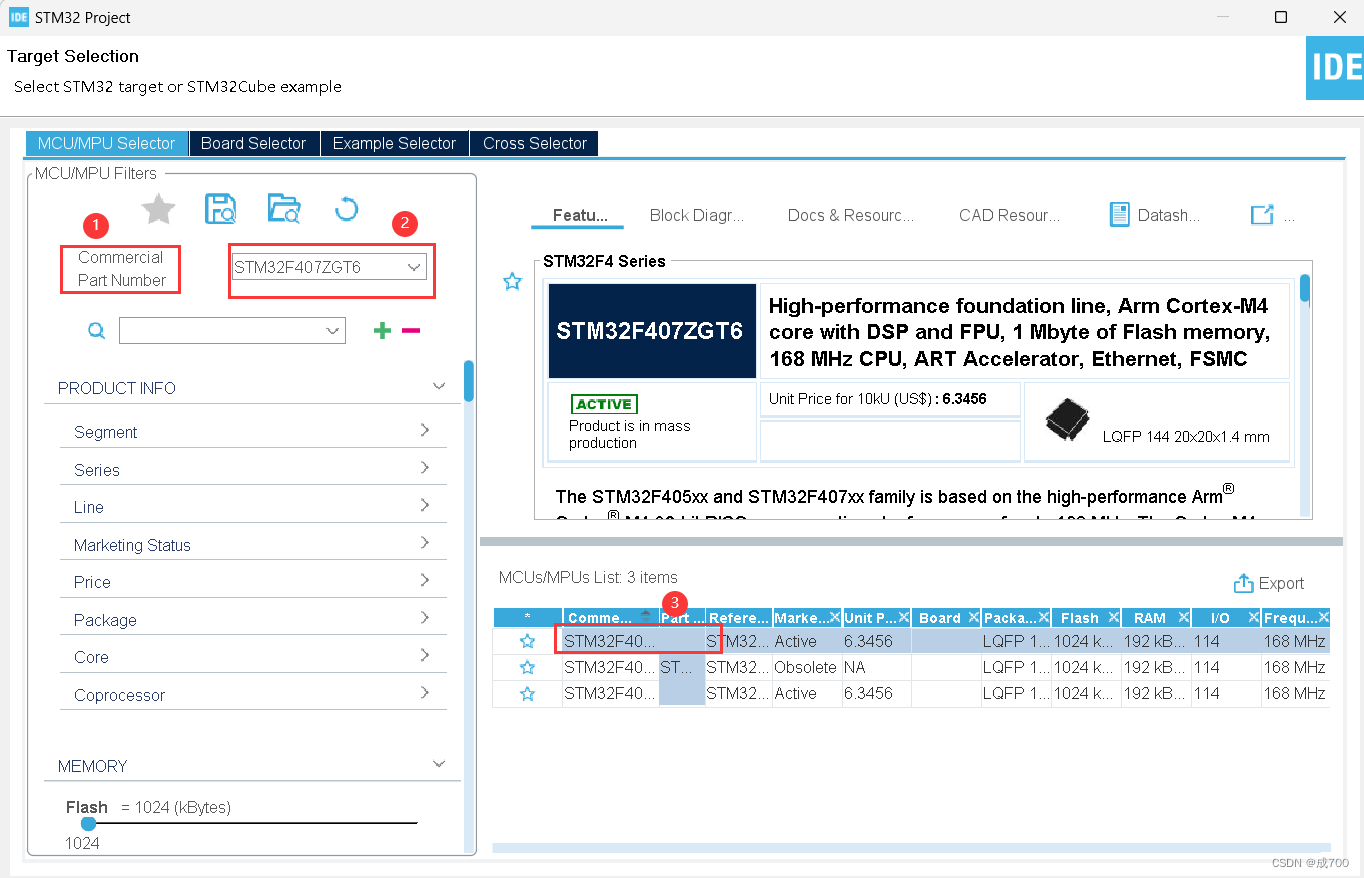Click the search magnifier icon
This screenshot has height=878, width=1364.
click(96, 331)
